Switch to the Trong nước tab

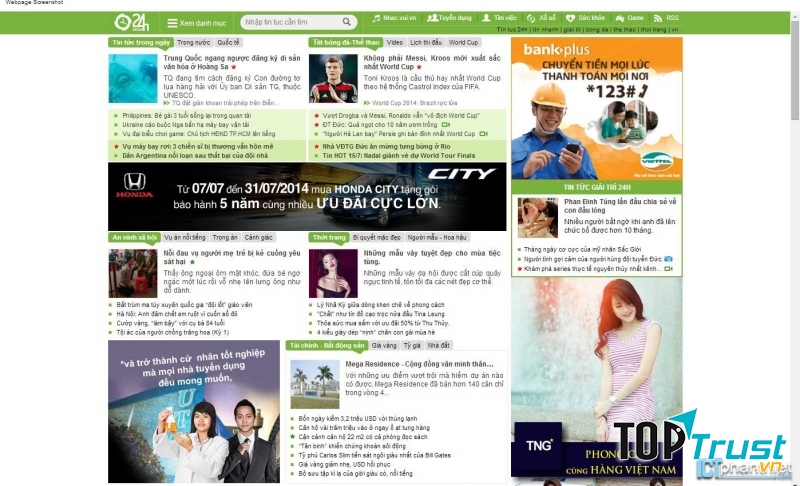coord(193,42)
